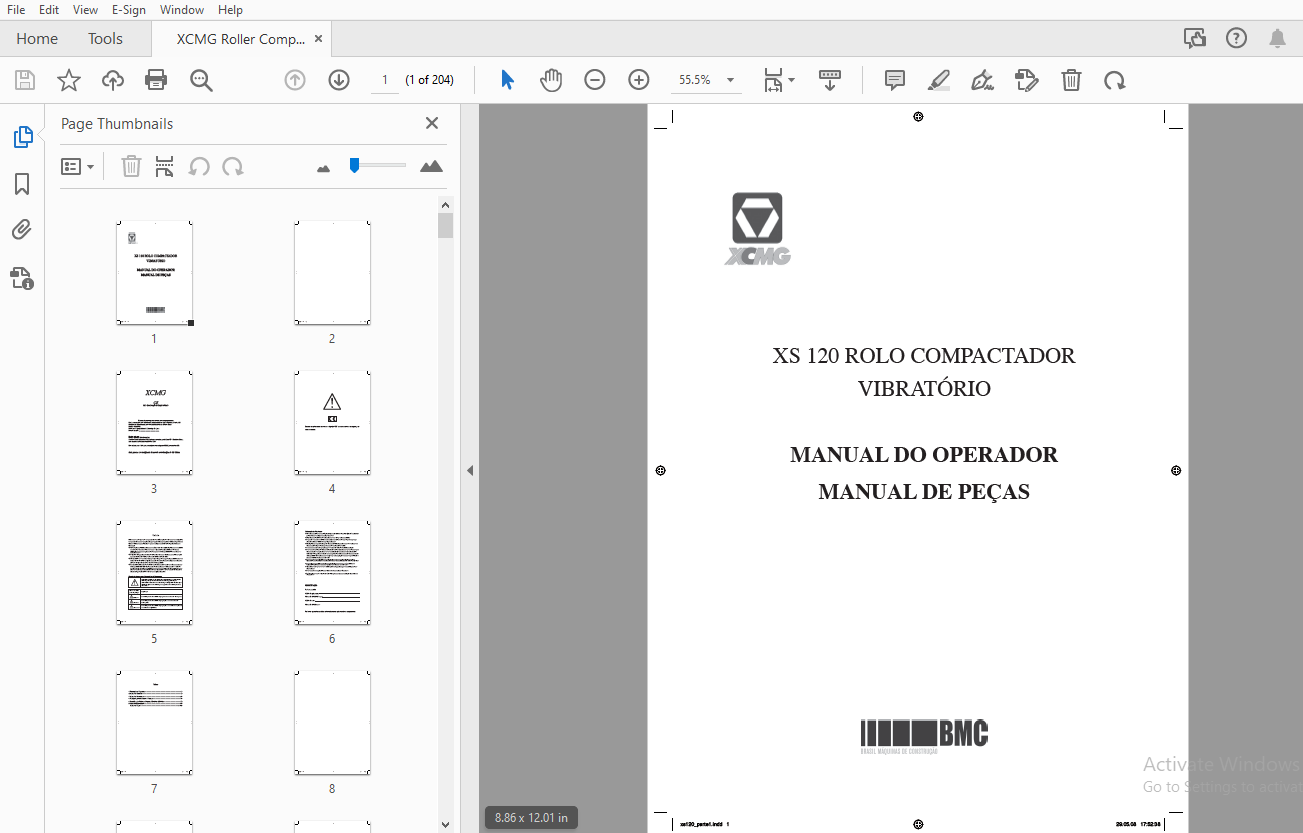Click the cloud upload icon
Viewport: 1303px width, 833px height.
(113, 80)
